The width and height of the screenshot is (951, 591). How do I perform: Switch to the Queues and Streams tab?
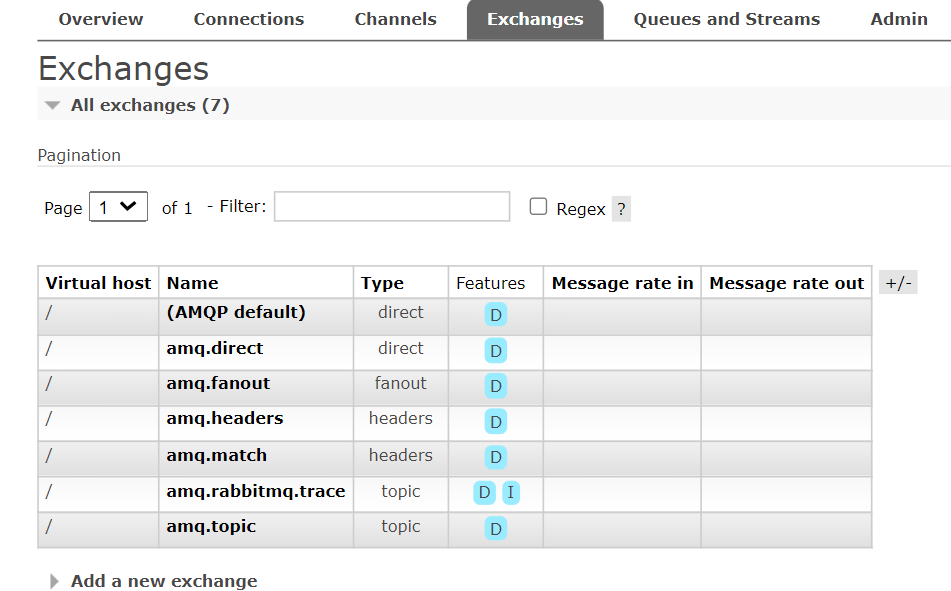click(727, 19)
